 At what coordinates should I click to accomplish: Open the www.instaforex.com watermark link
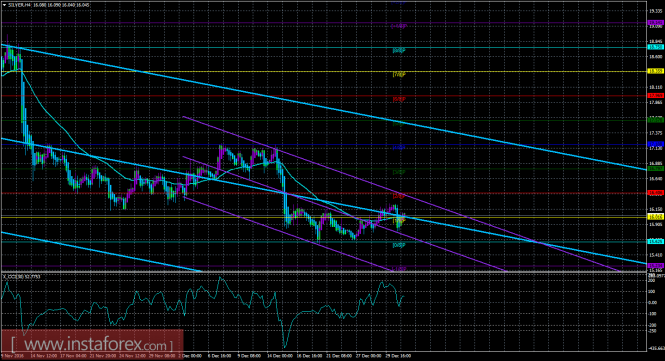pyautogui.click(x=92, y=344)
